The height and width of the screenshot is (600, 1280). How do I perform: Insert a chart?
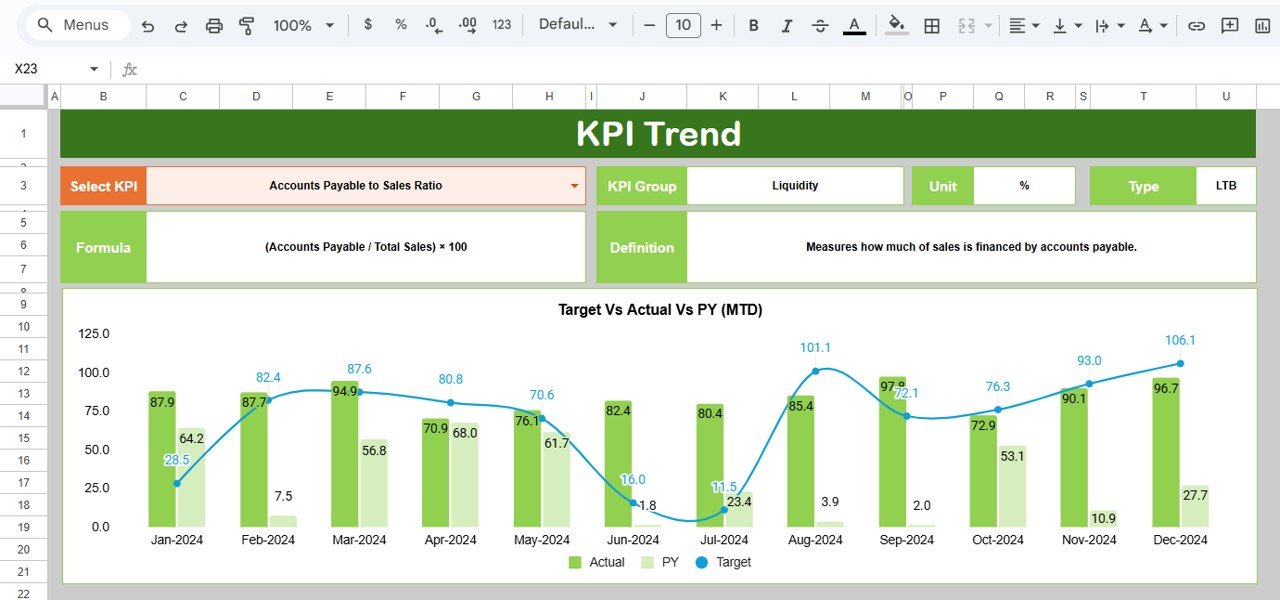click(x=1261, y=25)
